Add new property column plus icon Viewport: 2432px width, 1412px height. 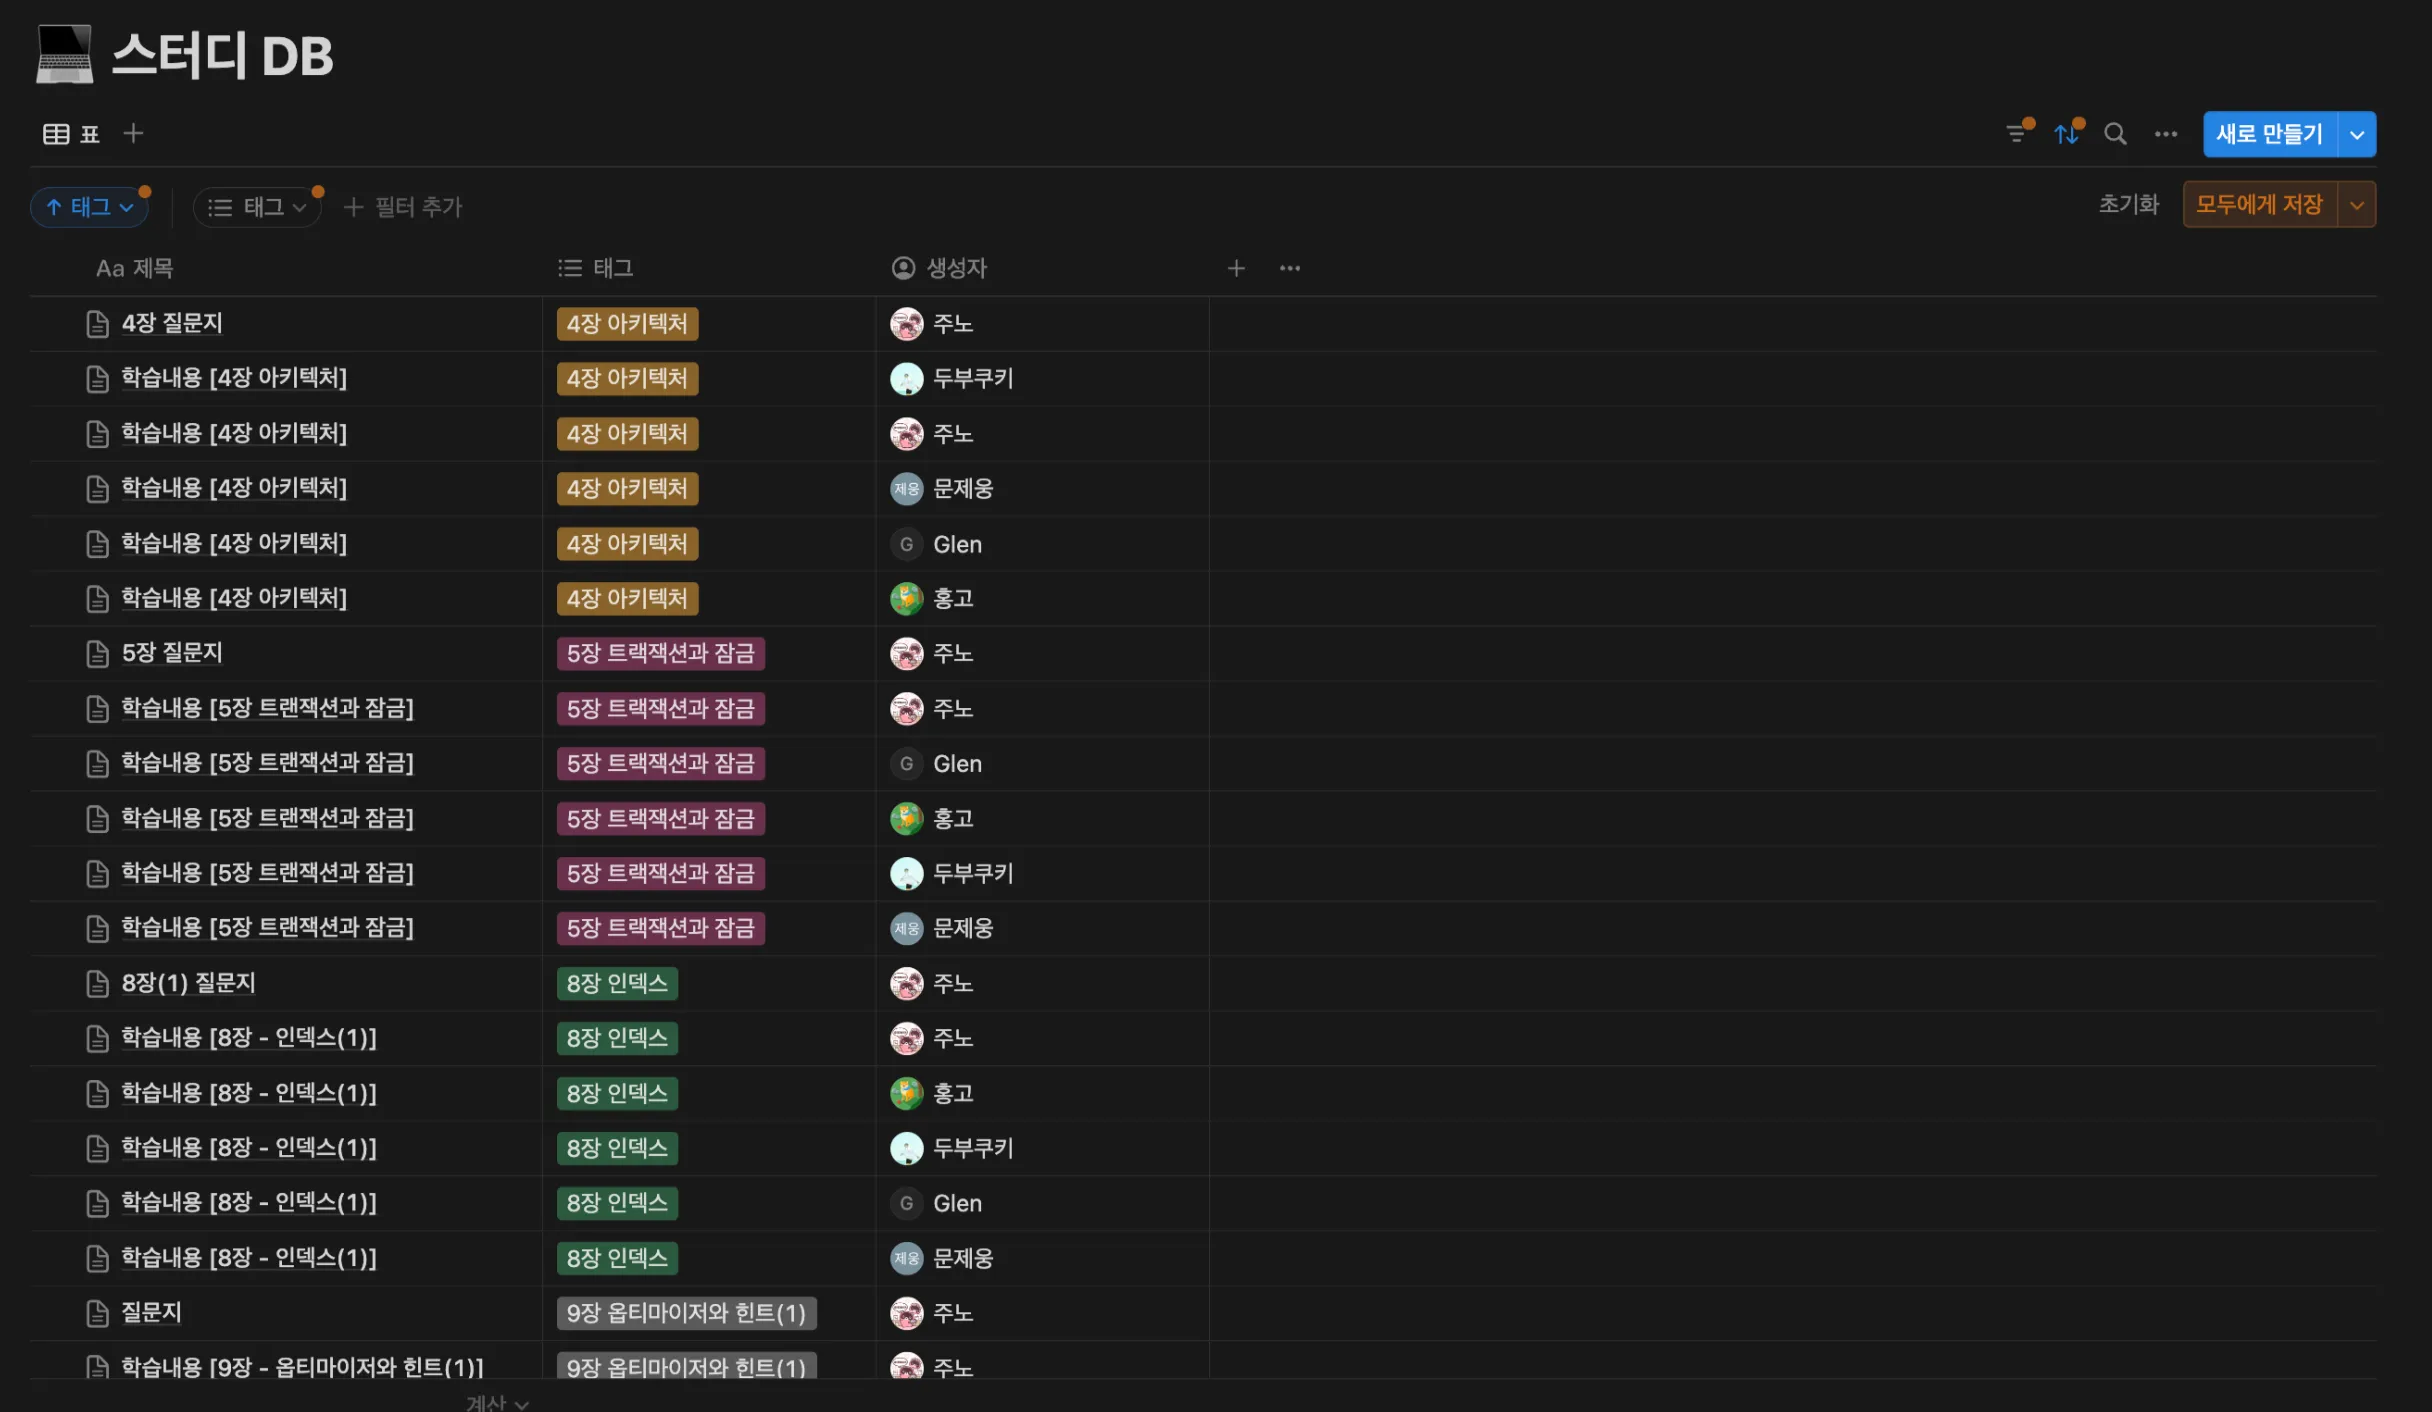[x=1236, y=268]
